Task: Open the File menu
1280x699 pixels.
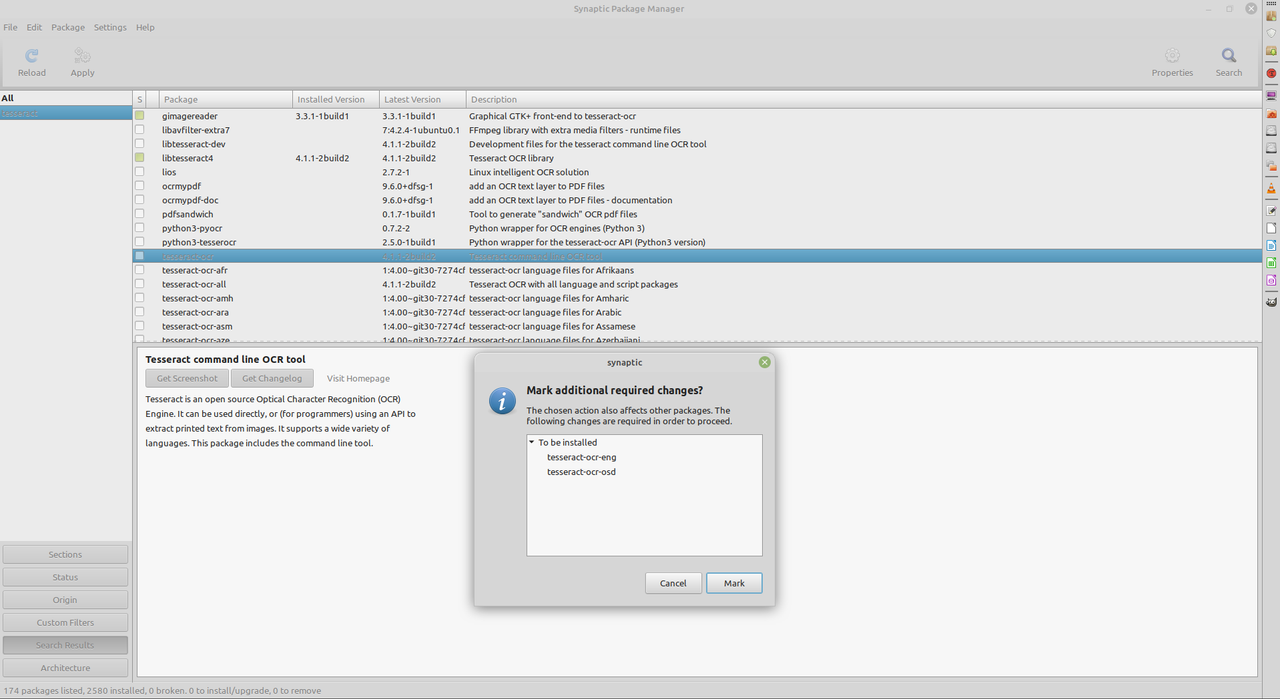Action: (x=10, y=27)
